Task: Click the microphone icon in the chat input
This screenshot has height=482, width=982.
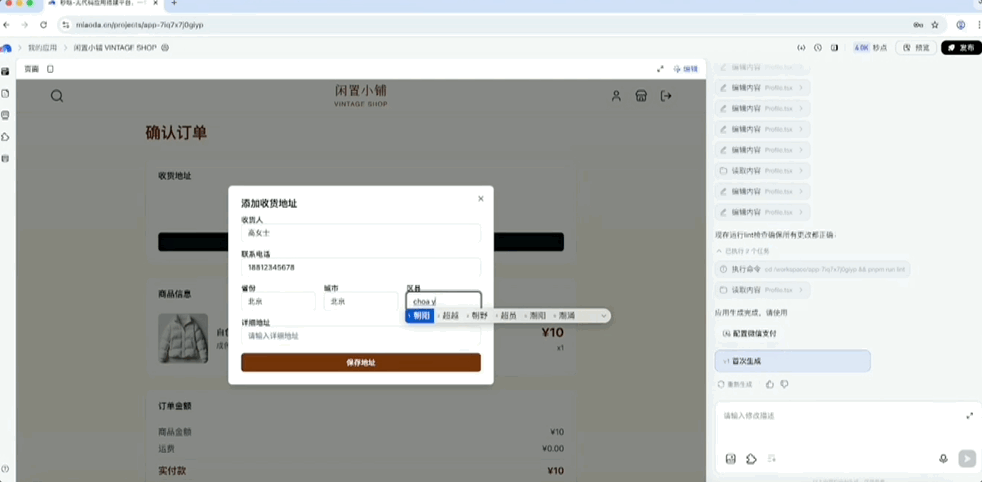Action: pyautogui.click(x=943, y=458)
